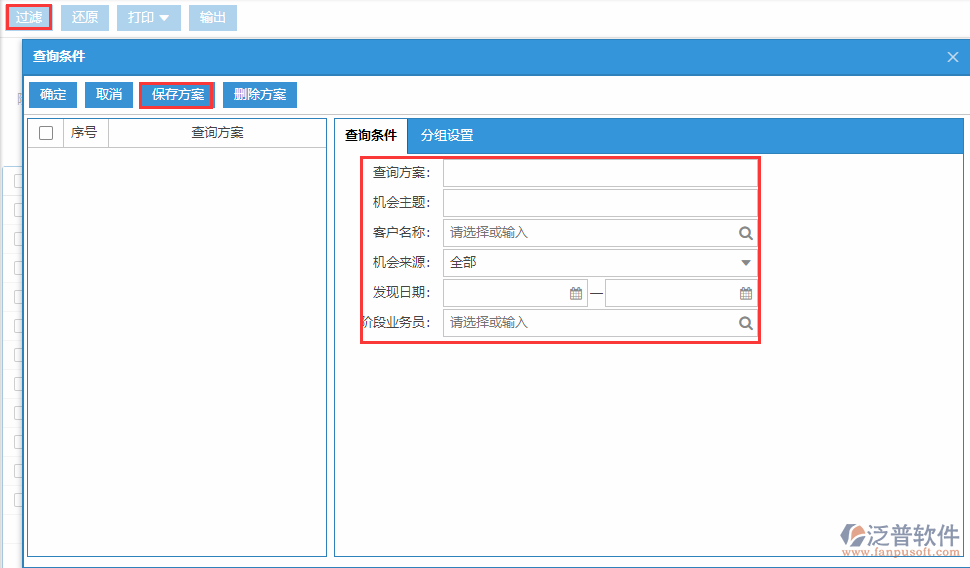970x568 pixels.
Task: Open the end date calendar icon
Action: click(x=746, y=293)
